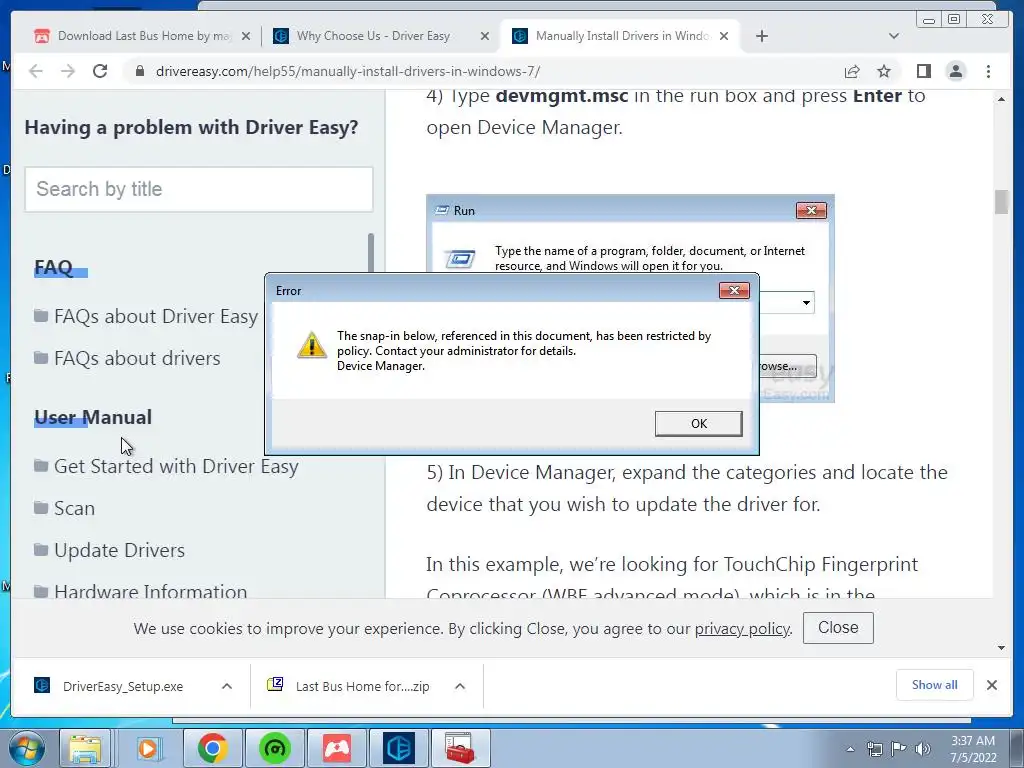1024x768 pixels.
Task: Click the page vertical scrollbar thumb
Action: pyautogui.click(x=1001, y=202)
